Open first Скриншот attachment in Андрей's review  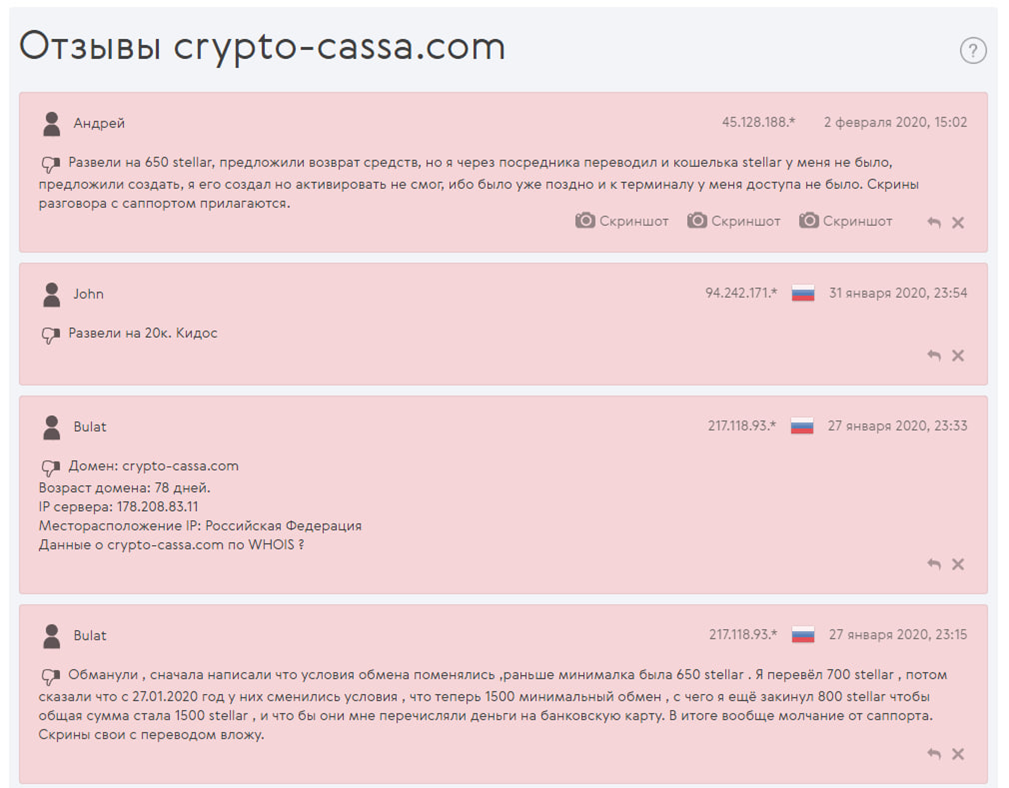click(622, 221)
